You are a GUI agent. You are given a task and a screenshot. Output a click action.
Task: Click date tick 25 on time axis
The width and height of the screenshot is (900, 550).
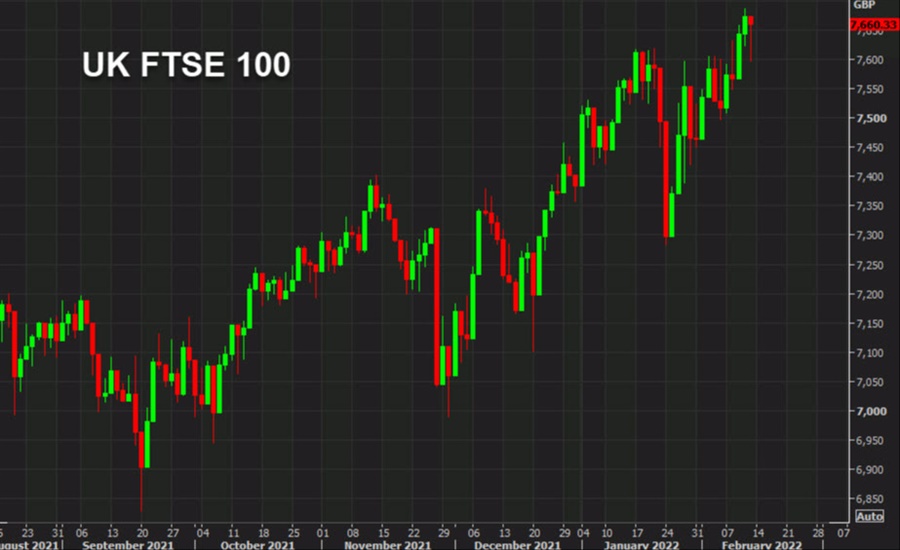293,533
